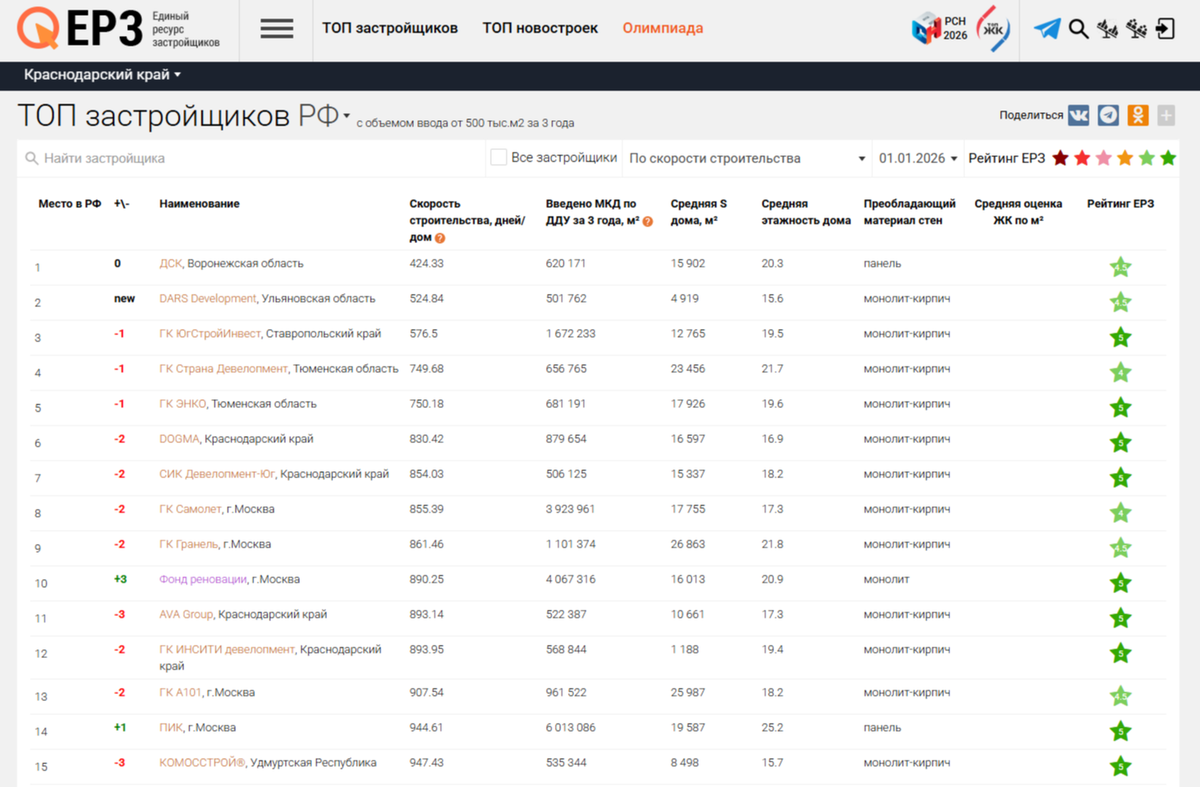Viewport: 1200px width, 787px height.
Task: Click the ЕРЗ site logo
Action: pyautogui.click(x=118, y=30)
